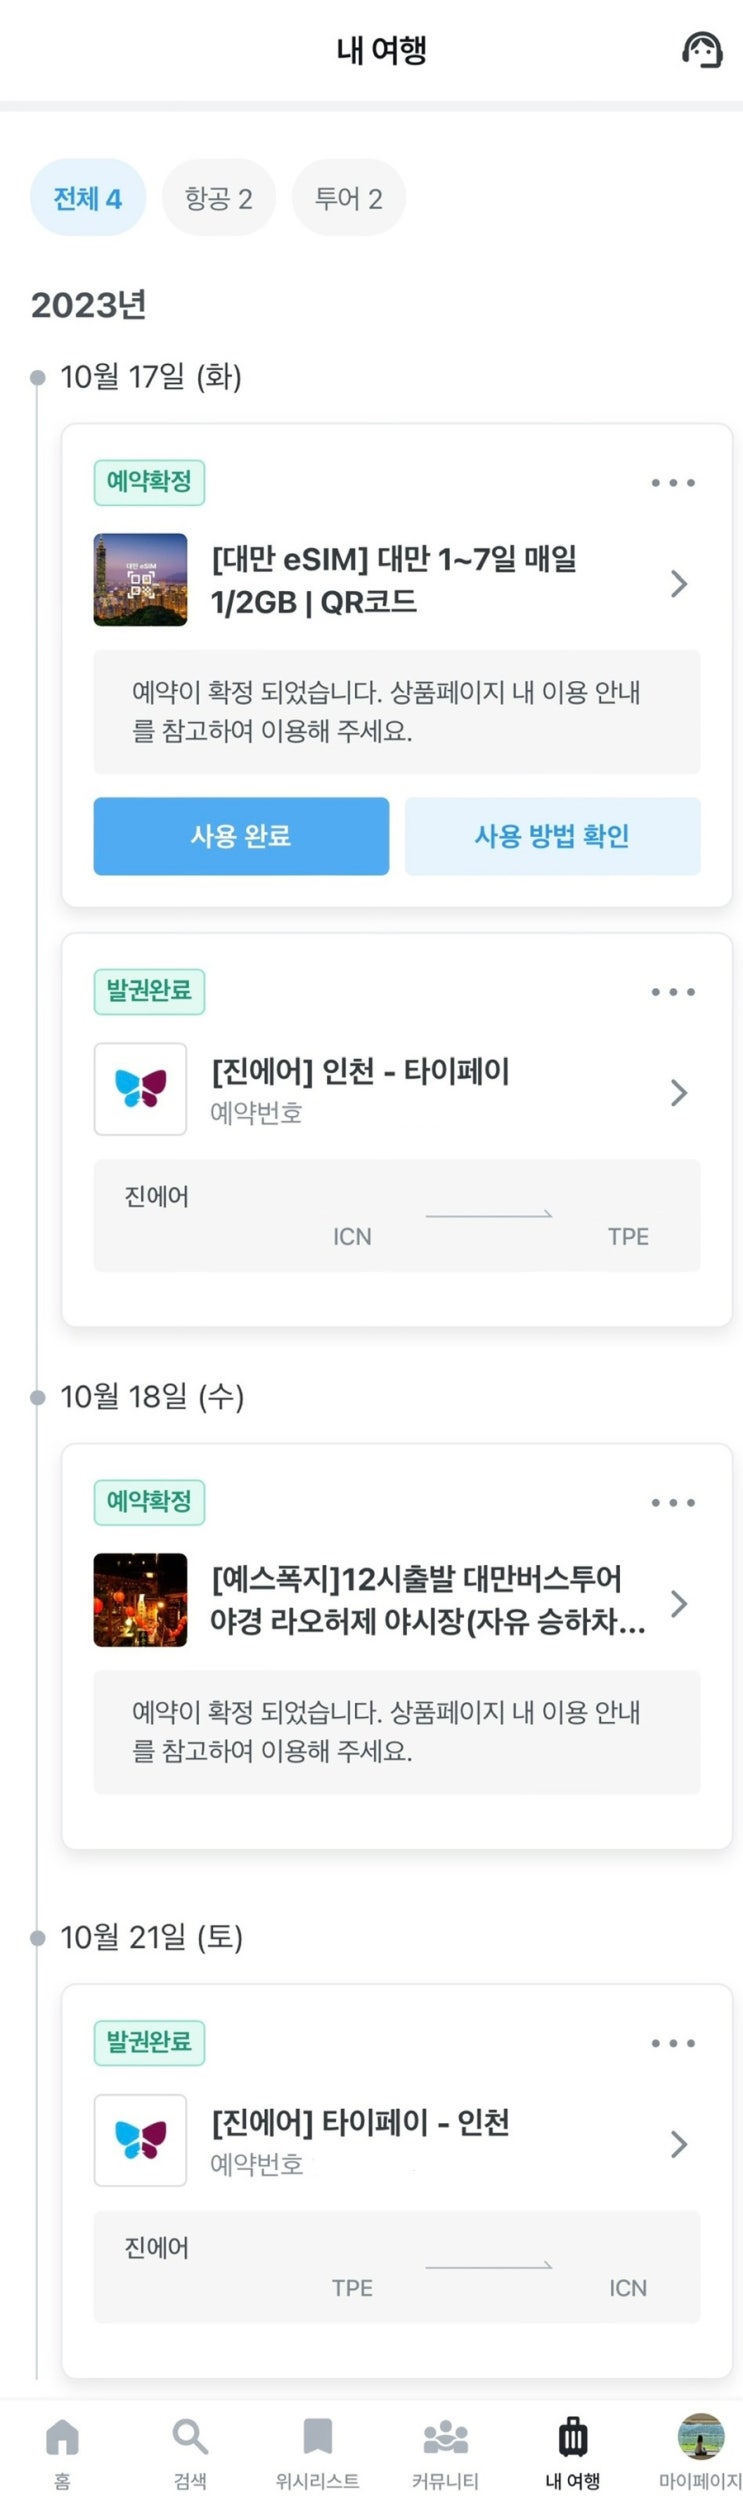Expand Jin Air Incheon–Taipei booking chevron
This screenshot has width=743, height=2511.
point(679,1092)
